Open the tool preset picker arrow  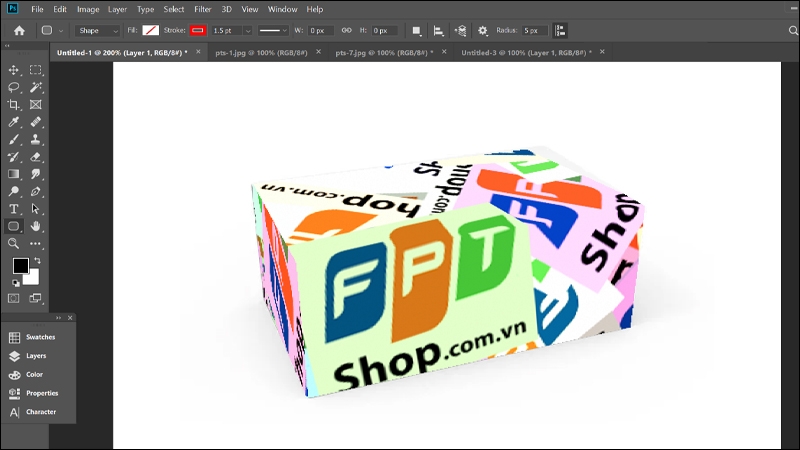click(x=61, y=31)
